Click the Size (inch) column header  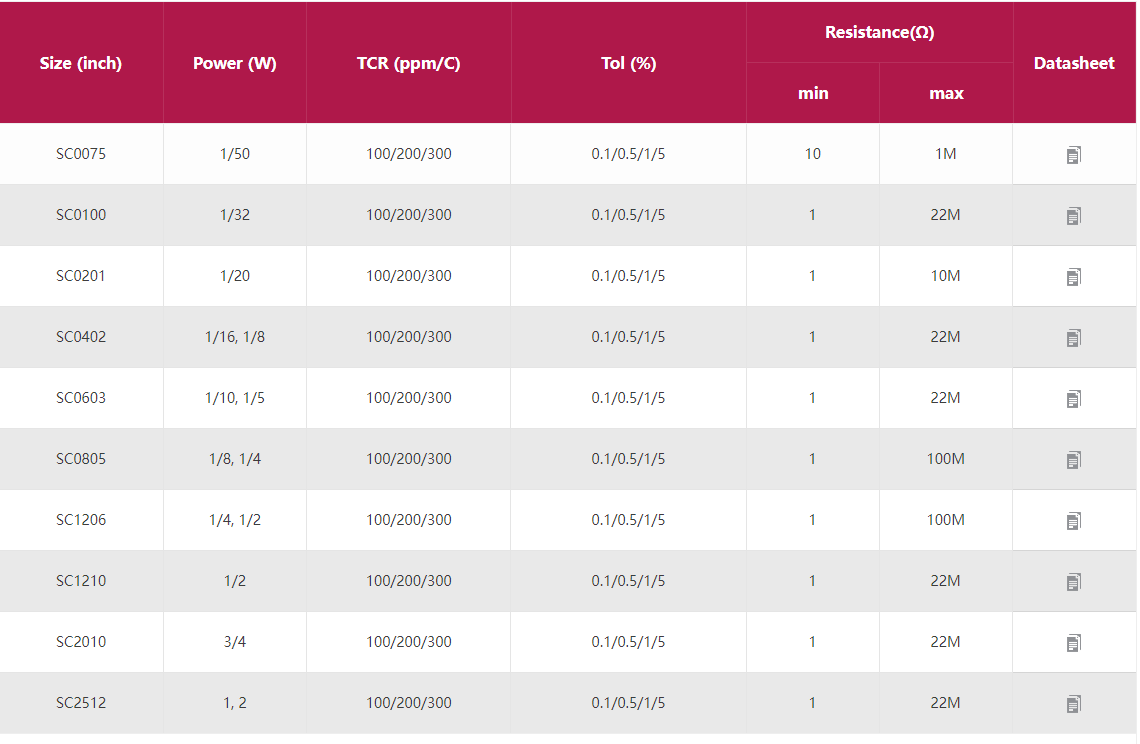[x=81, y=63]
